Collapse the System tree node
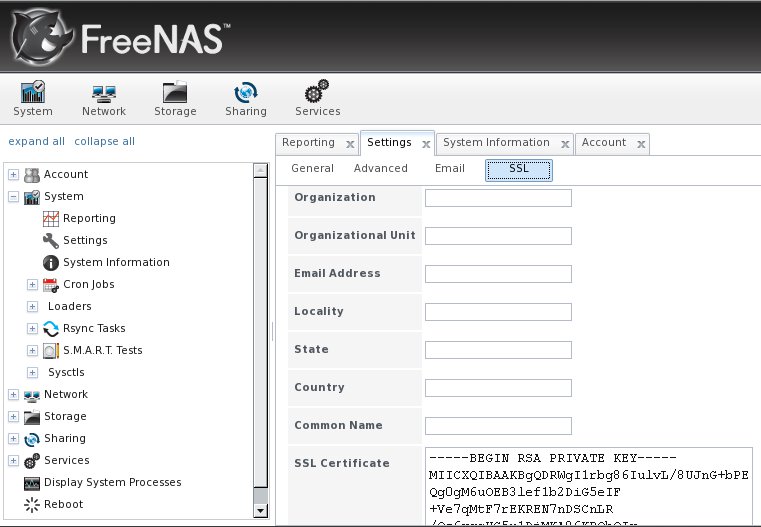This screenshot has height=527, width=761. pos(14,197)
